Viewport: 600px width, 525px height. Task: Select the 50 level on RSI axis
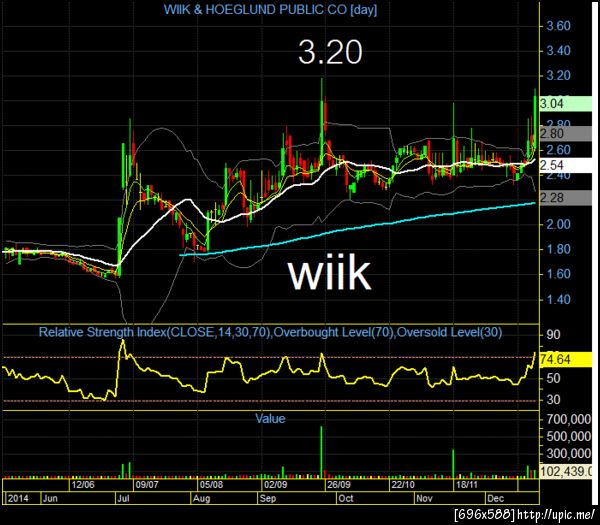click(x=553, y=378)
